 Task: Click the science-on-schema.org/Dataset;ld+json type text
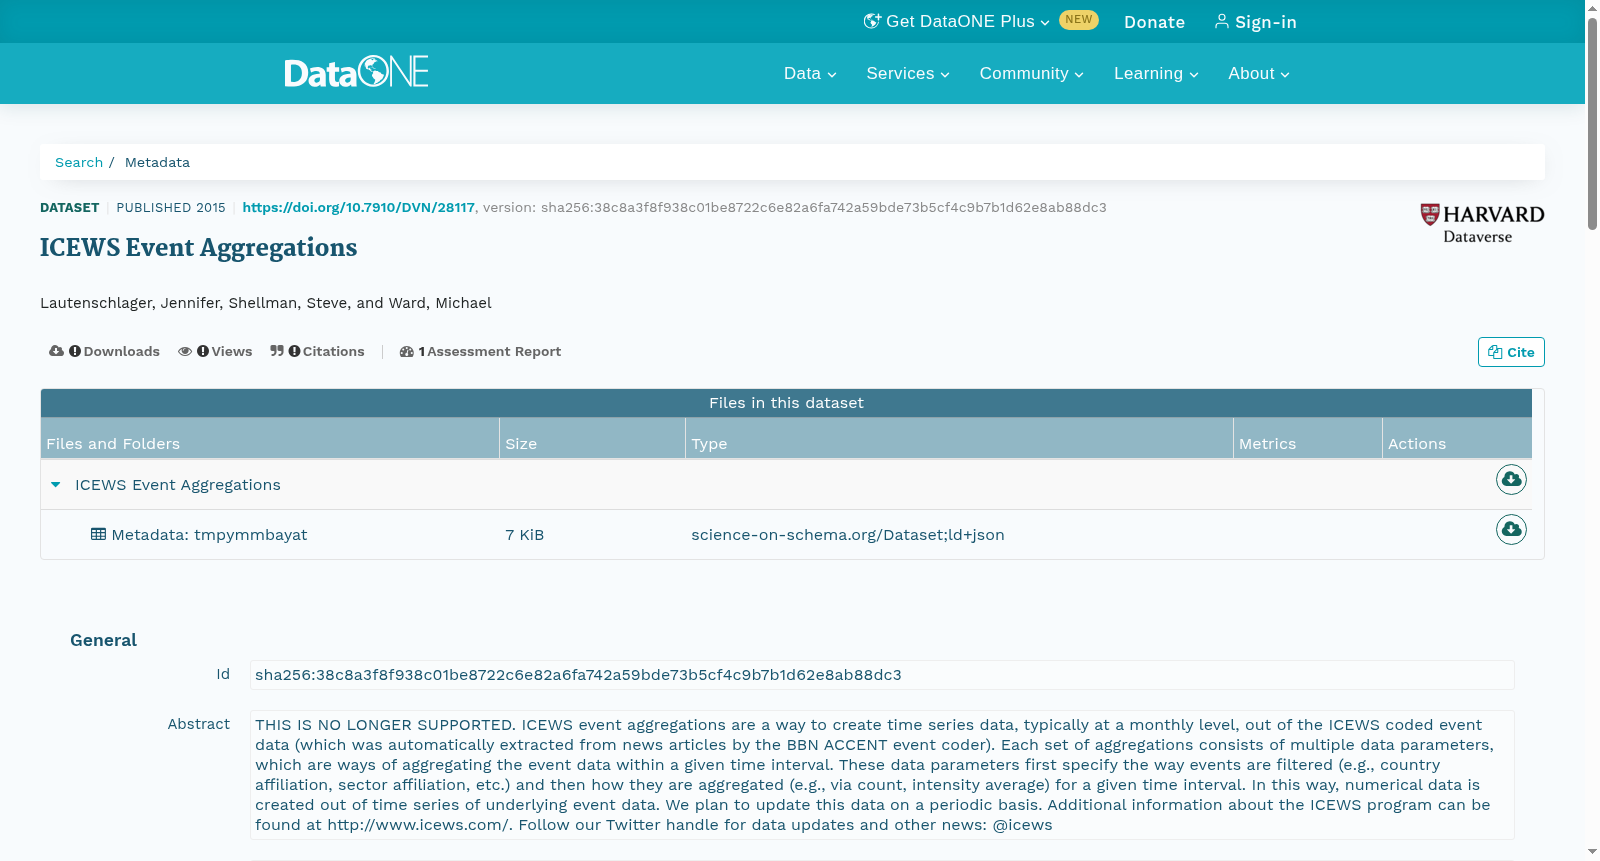pos(847,534)
